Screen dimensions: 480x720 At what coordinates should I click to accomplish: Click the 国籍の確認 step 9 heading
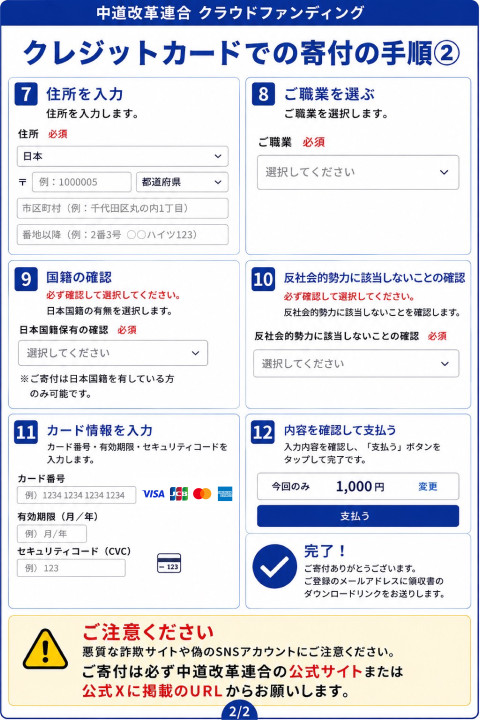click(x=79, y=277)
